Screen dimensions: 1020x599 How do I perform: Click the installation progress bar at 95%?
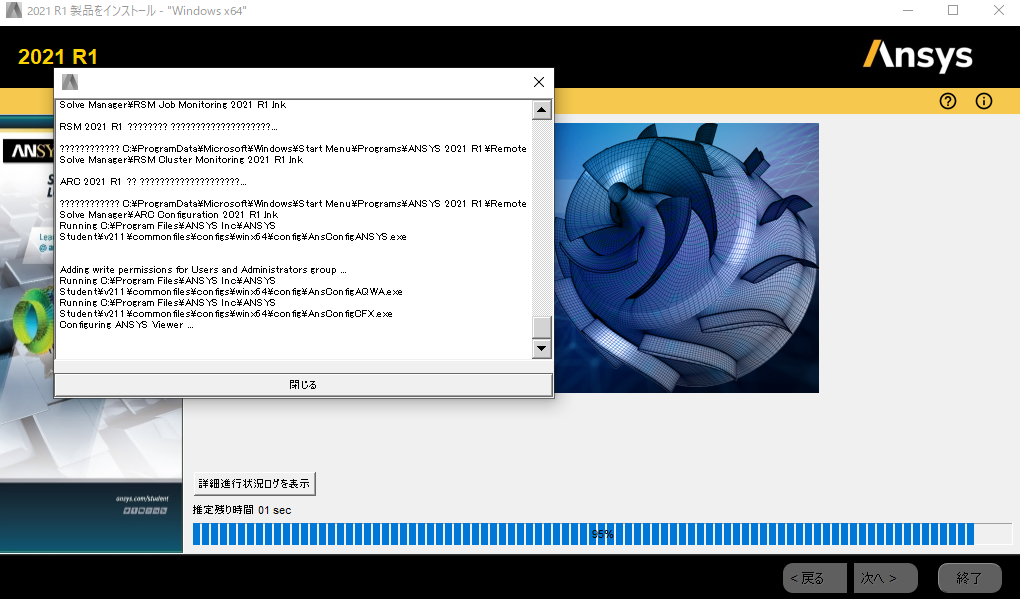click(x=602, y=534)
